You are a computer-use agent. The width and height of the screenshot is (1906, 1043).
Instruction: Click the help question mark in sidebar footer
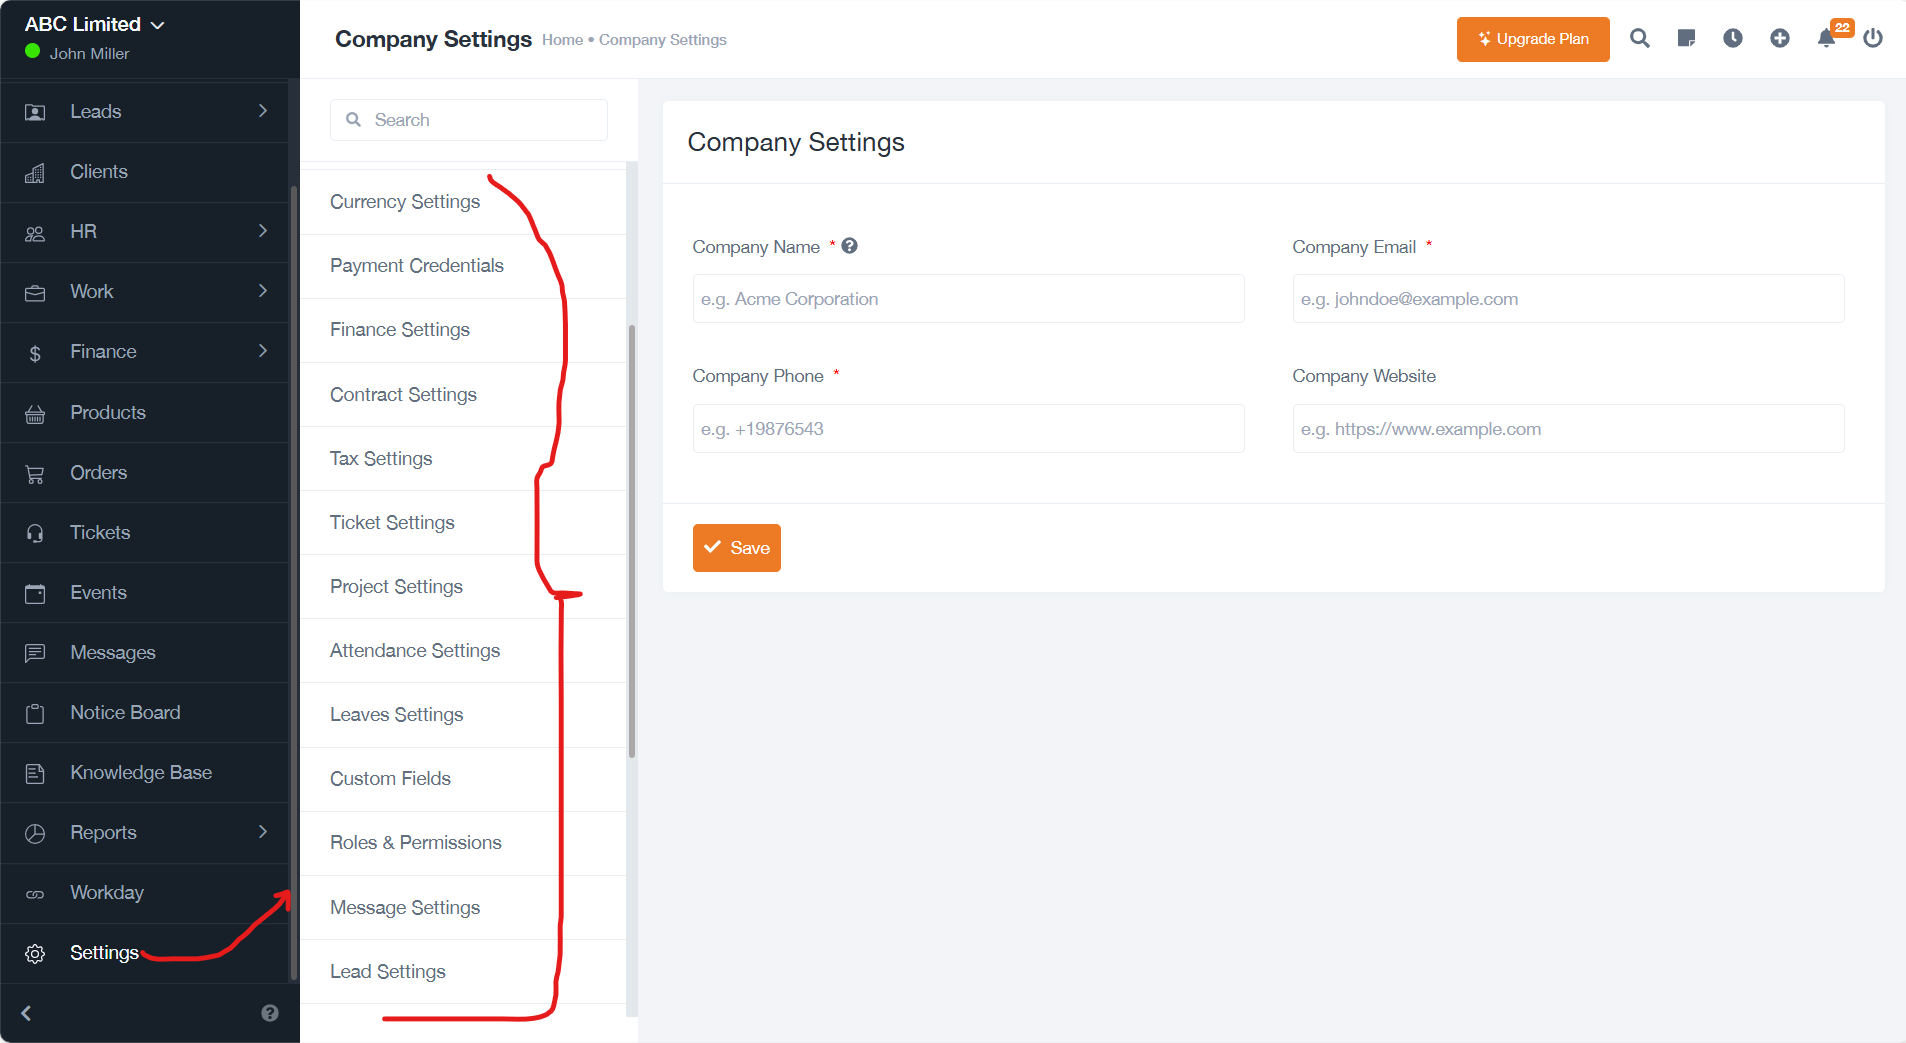click(x=270, y=1013)
